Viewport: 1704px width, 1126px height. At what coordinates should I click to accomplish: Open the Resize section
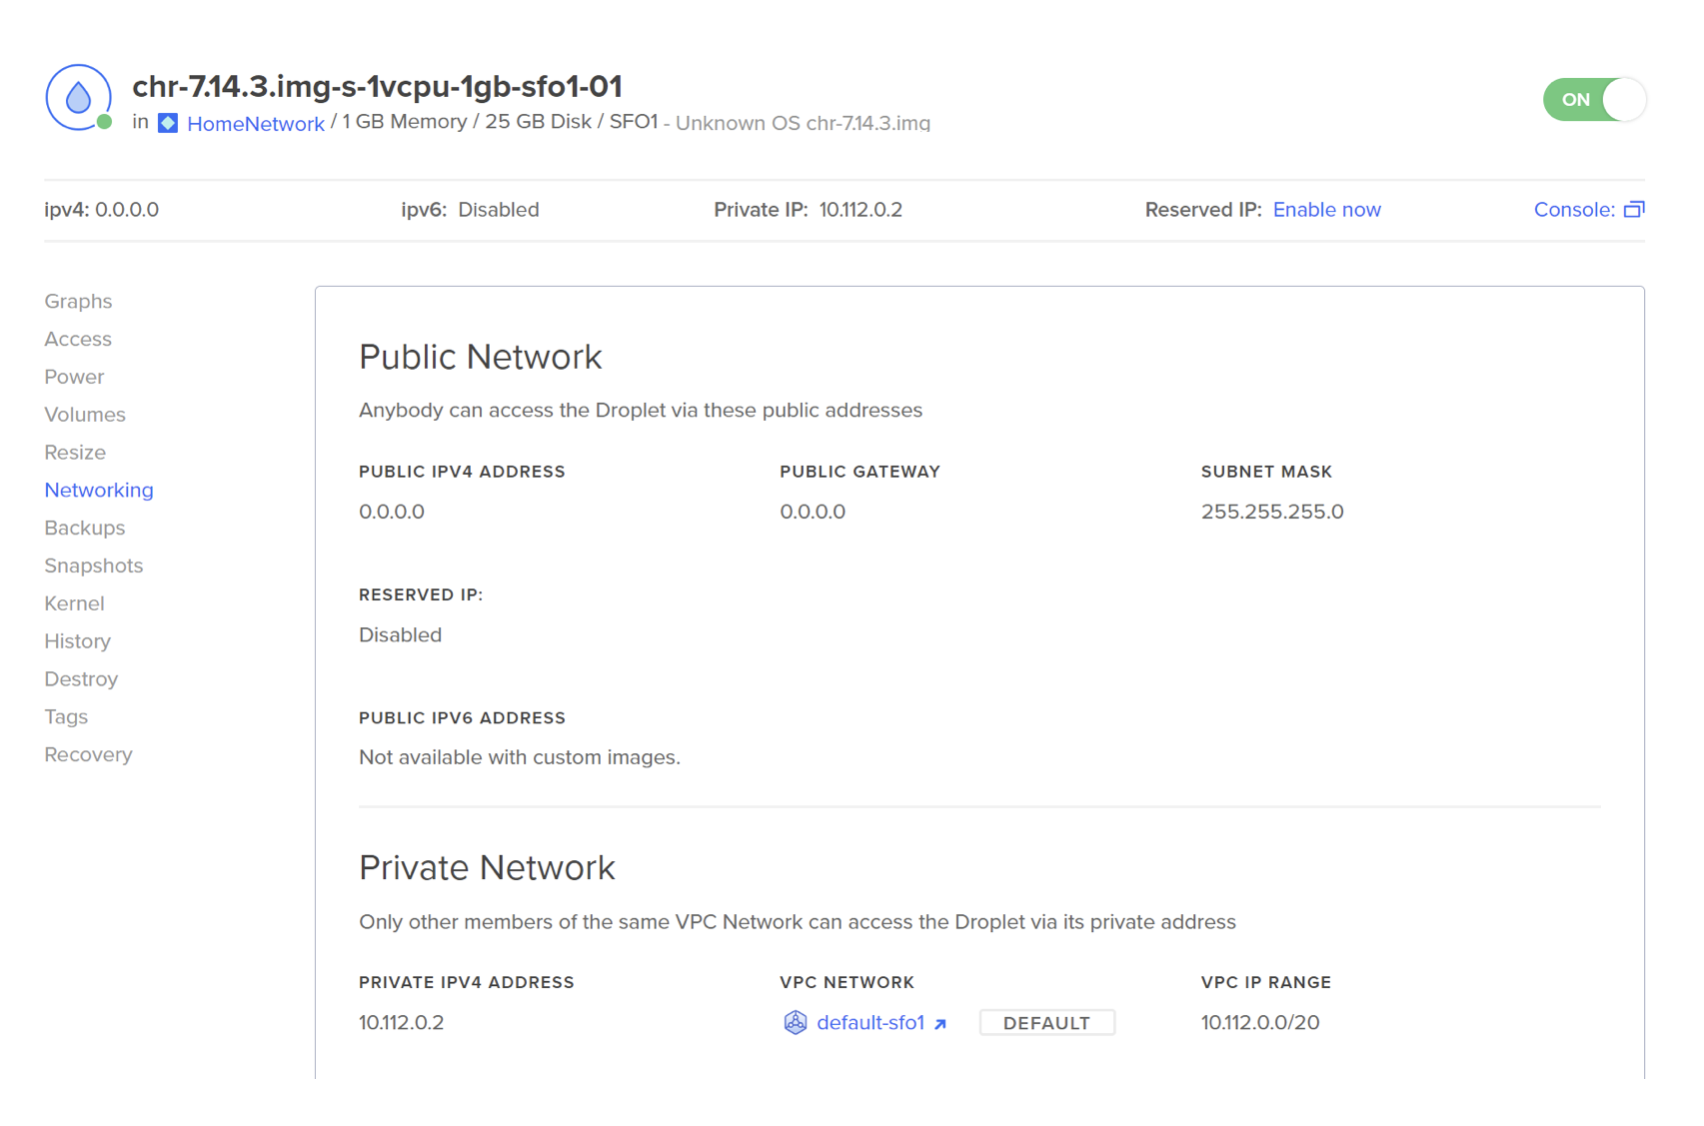[75, 452]
